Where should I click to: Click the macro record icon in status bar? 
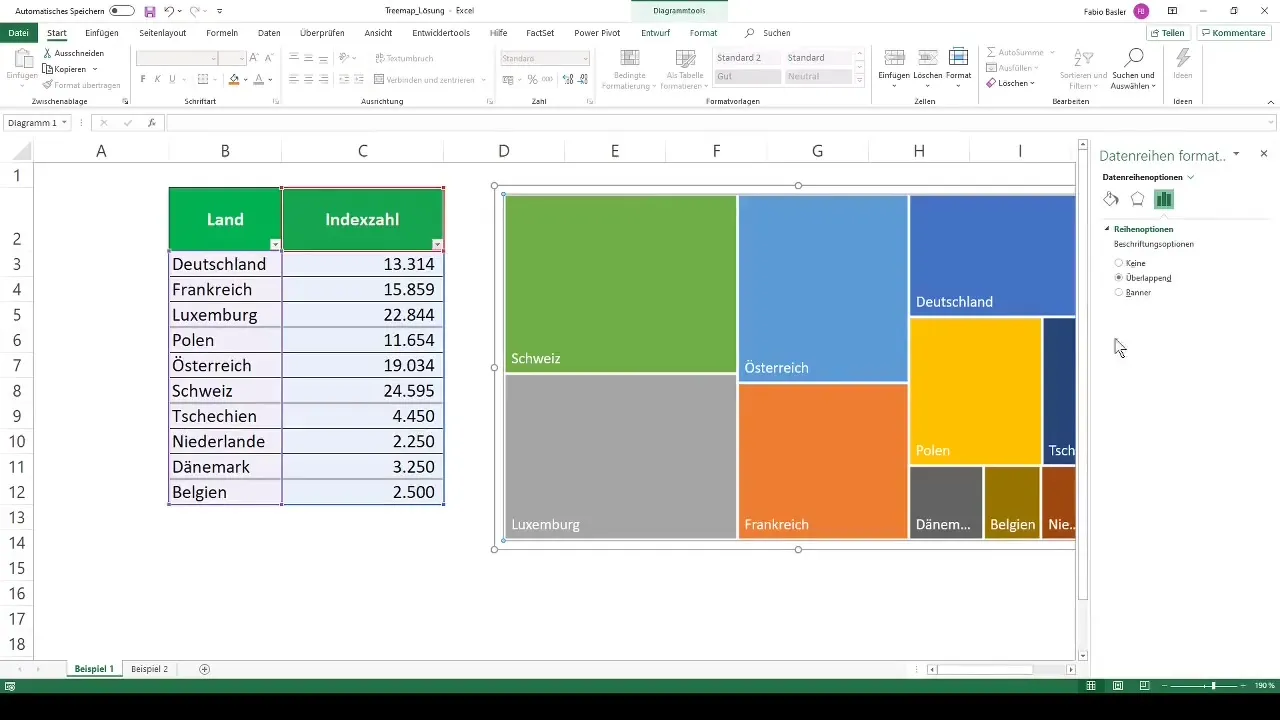coord(9,686)
